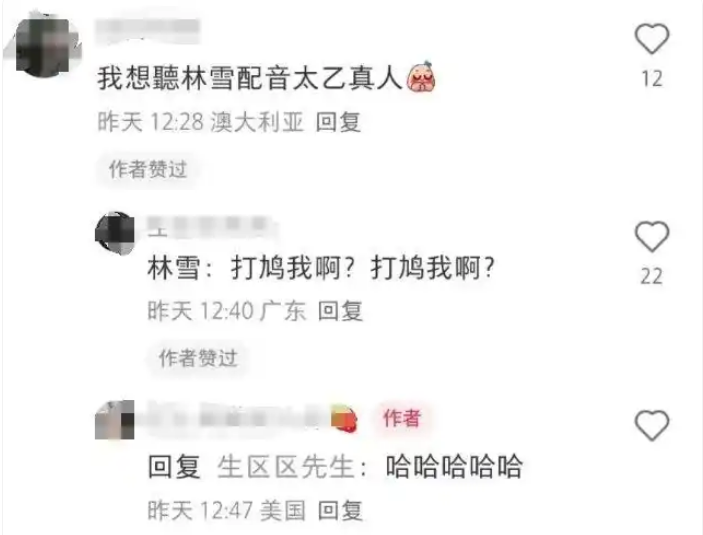Open the blurred username of second commenter
The image size is (703, 535).
tap(211, 226)
